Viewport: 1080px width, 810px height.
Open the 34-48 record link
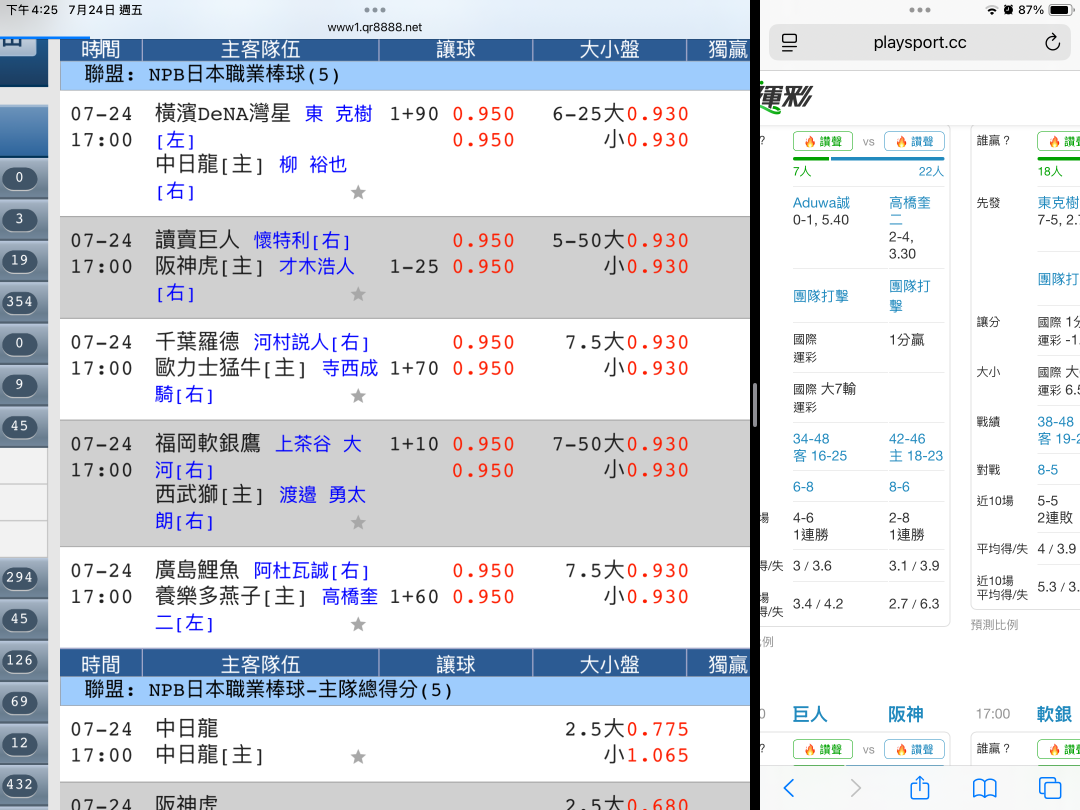coord(811,439)
